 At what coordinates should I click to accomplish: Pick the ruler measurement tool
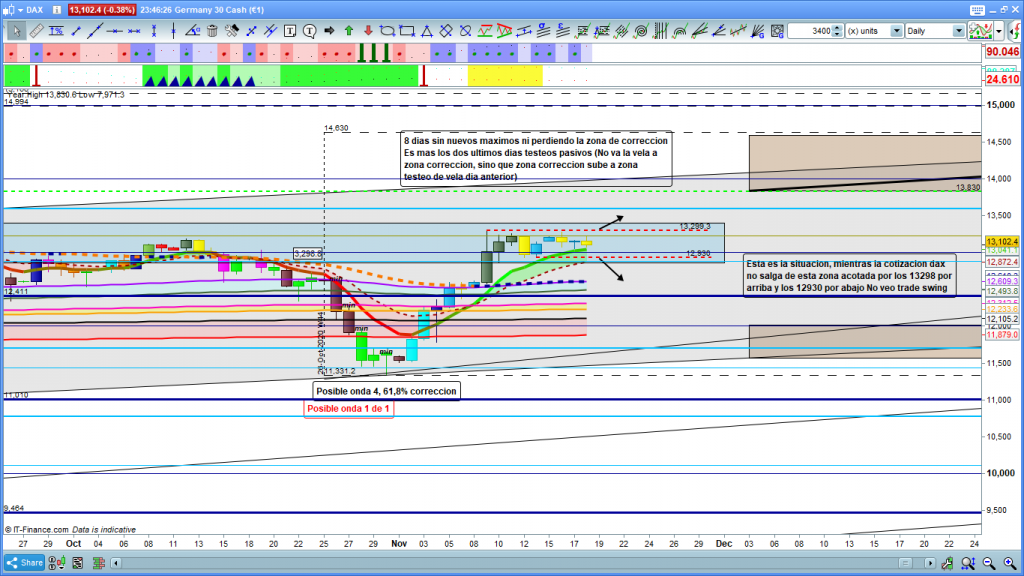pos(37,31)
